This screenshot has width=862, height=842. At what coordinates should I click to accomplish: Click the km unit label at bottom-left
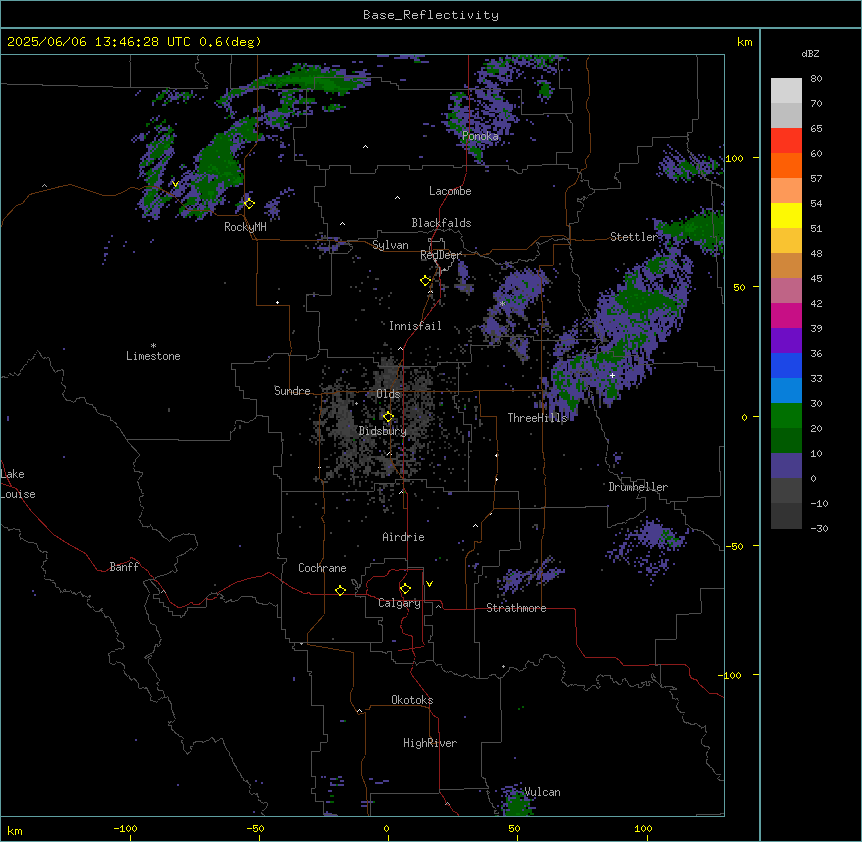[15, 831]
